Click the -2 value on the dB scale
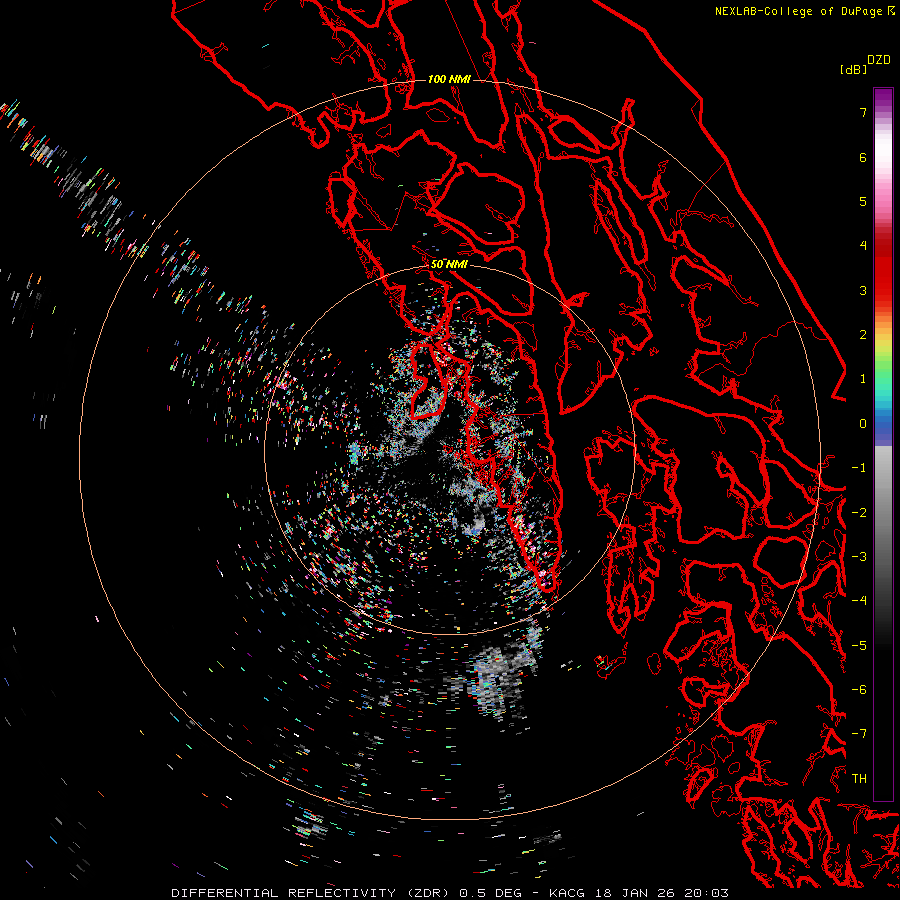The height and width of the screenshot is (900, 900). coord(859,513)
